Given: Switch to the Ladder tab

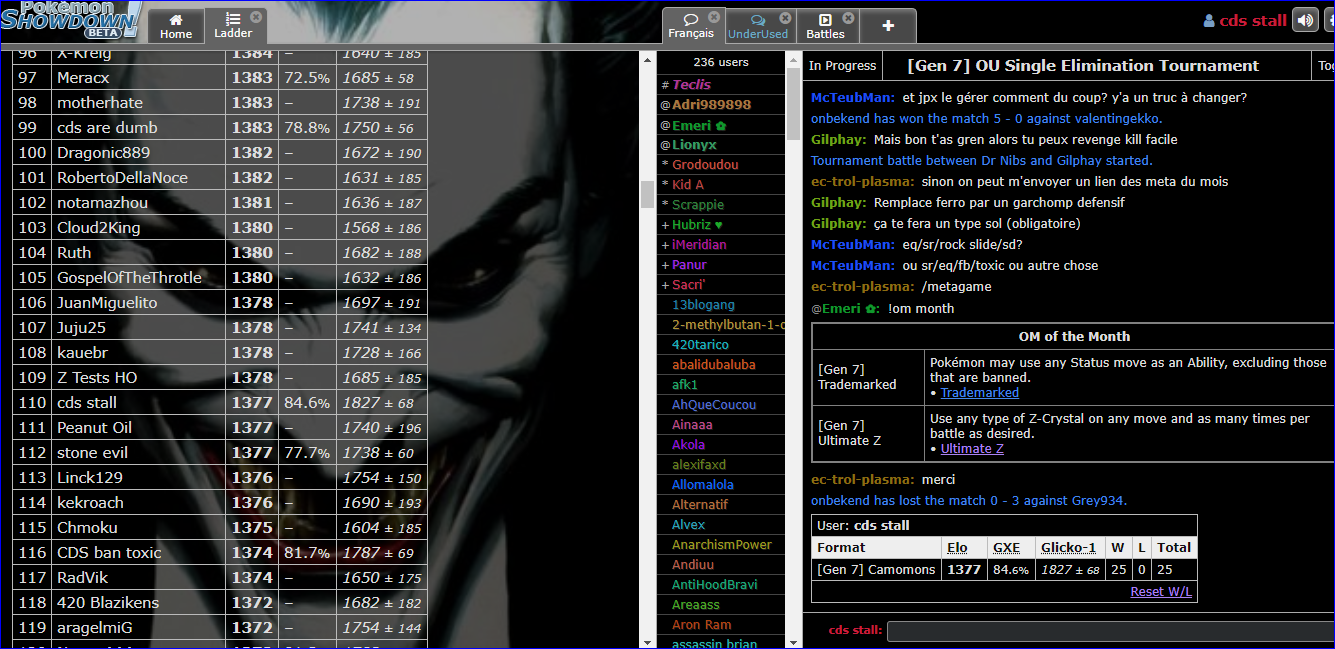Looking at the screenshot, I should 233,25.
